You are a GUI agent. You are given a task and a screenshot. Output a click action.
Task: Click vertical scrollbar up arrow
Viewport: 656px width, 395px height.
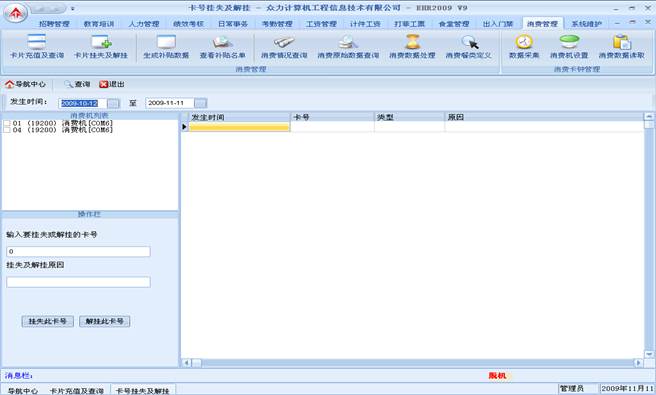coord(649,116)
